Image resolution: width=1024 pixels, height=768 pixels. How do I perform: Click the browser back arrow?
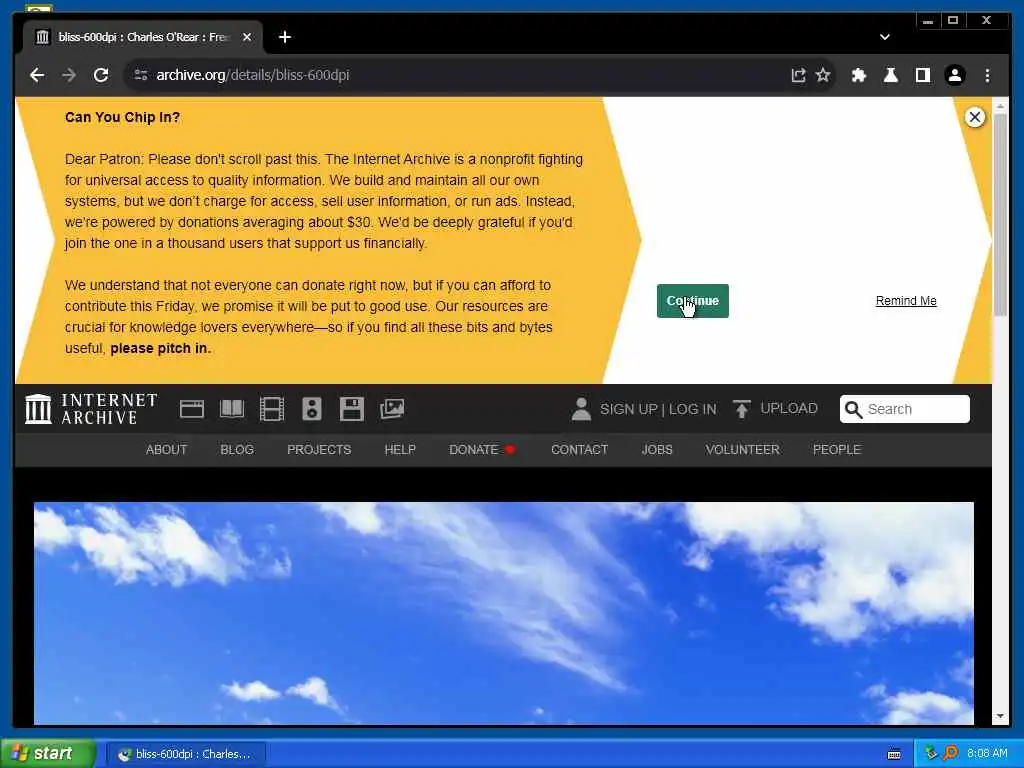coord(37,75)
